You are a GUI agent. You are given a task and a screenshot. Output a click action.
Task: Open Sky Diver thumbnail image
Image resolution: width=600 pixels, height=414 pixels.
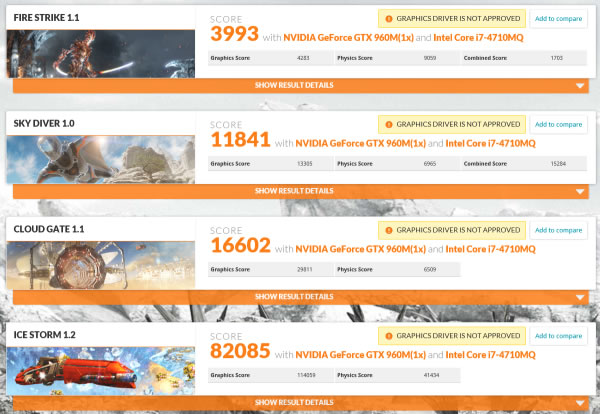[x=101, y=160]
